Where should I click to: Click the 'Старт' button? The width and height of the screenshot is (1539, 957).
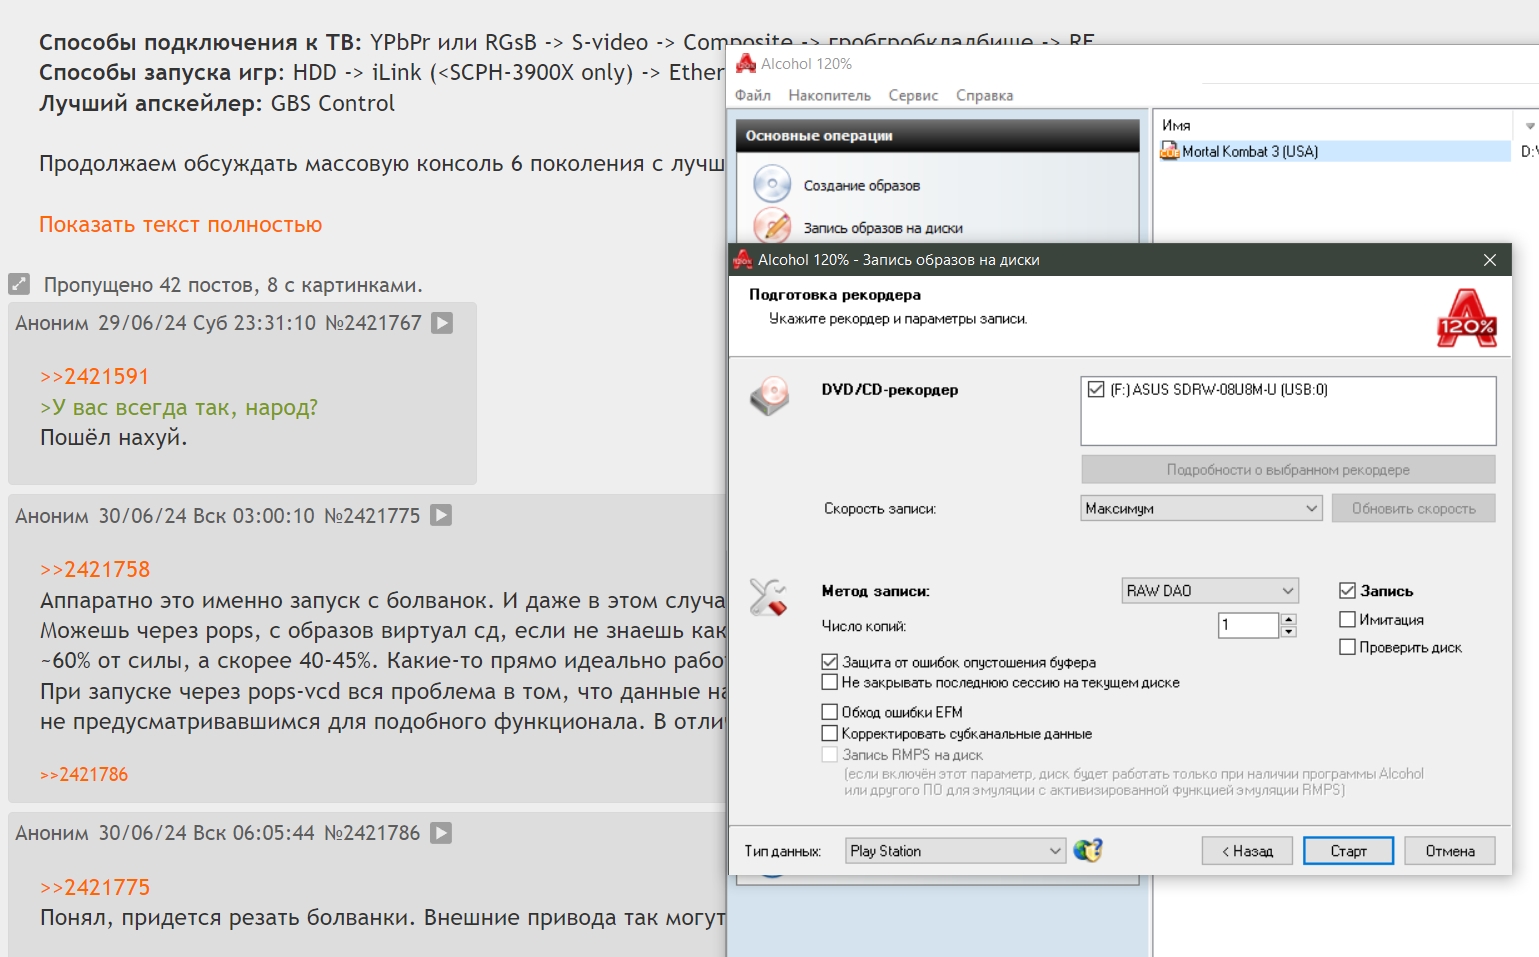1348,851
